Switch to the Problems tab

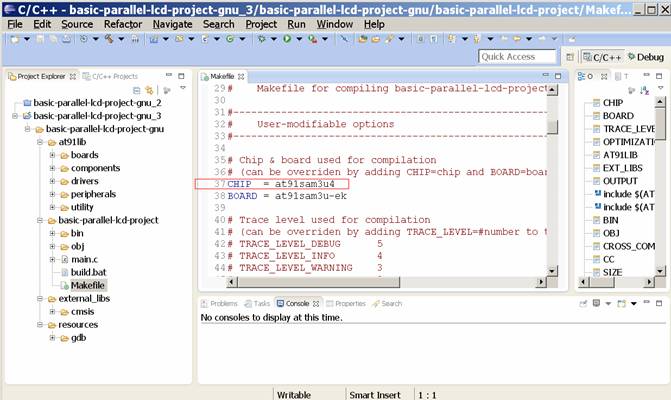point(219,304)
